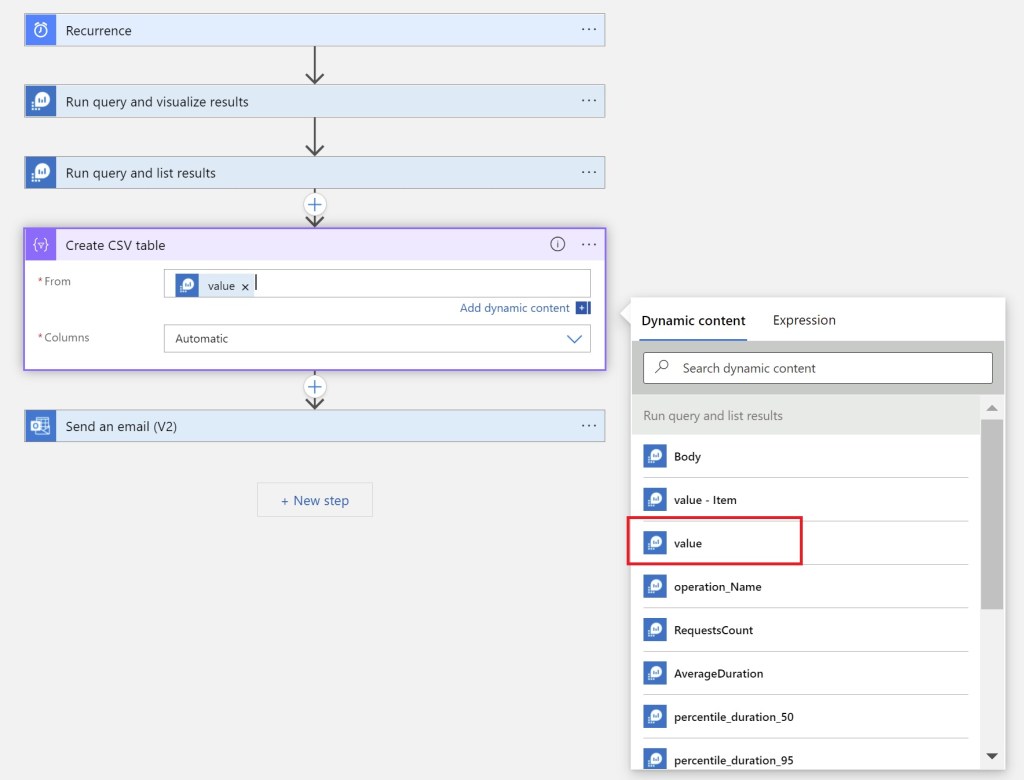Screen dimensions: 1024x780
Task: Expand the Run query and visualize results step
Action: click(x=300, y=102)
